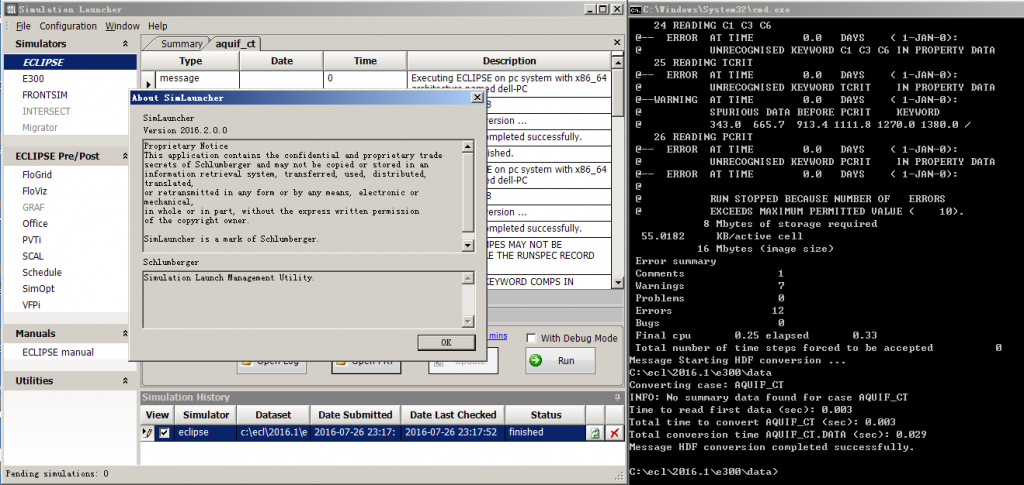The height and width of the screenshot is (485, 1024).
Task: Click the Type column header
Action: (191, 61)
